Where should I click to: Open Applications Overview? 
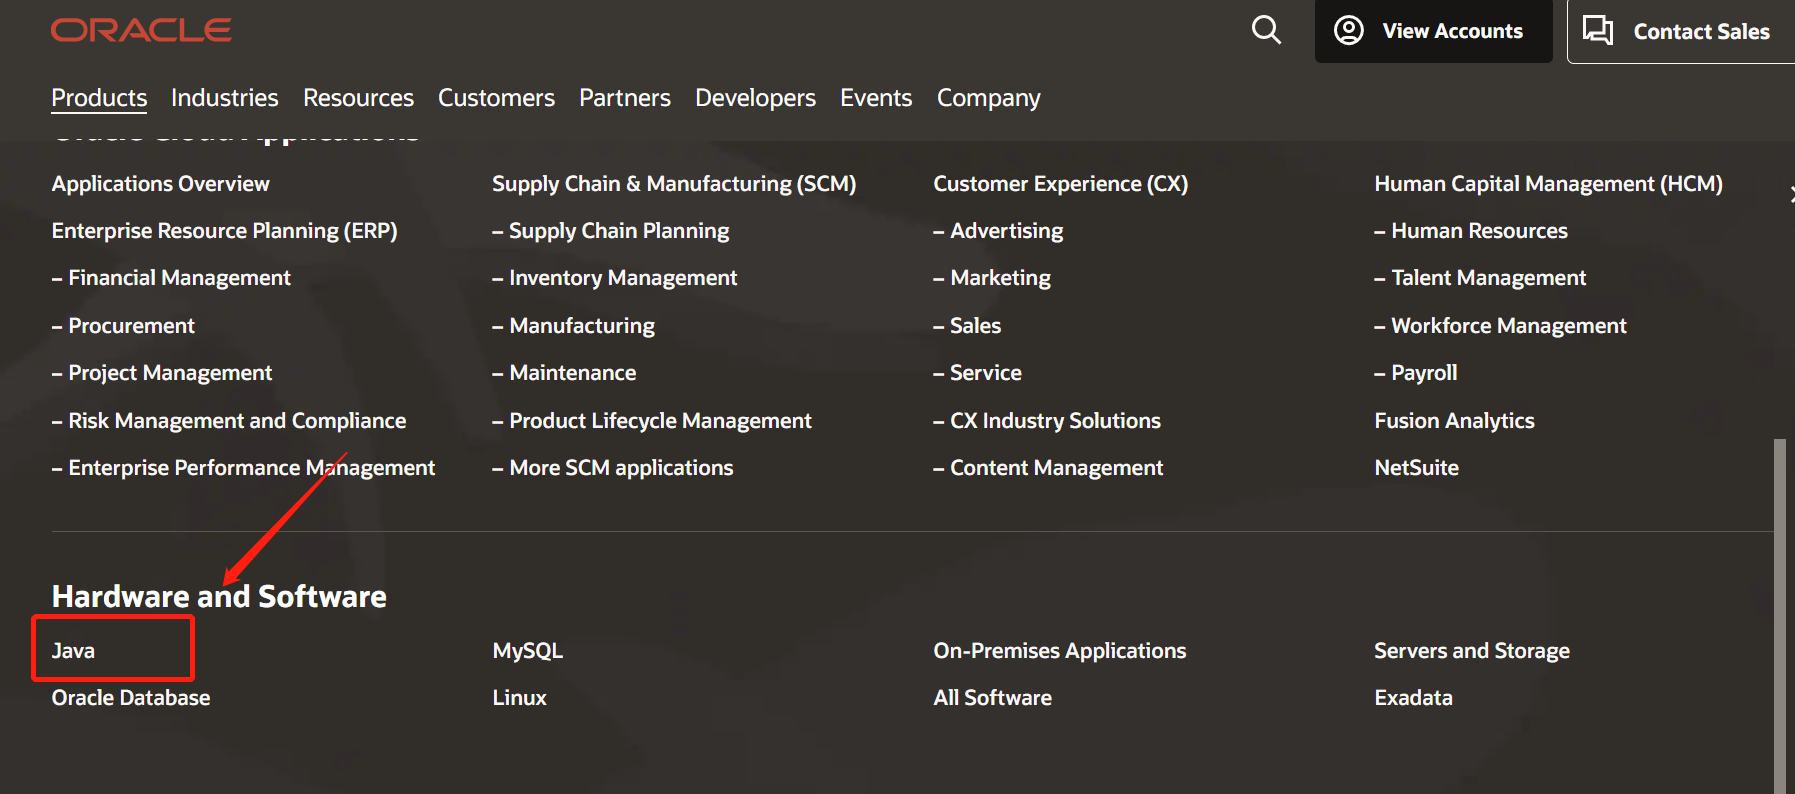point(160,184)
